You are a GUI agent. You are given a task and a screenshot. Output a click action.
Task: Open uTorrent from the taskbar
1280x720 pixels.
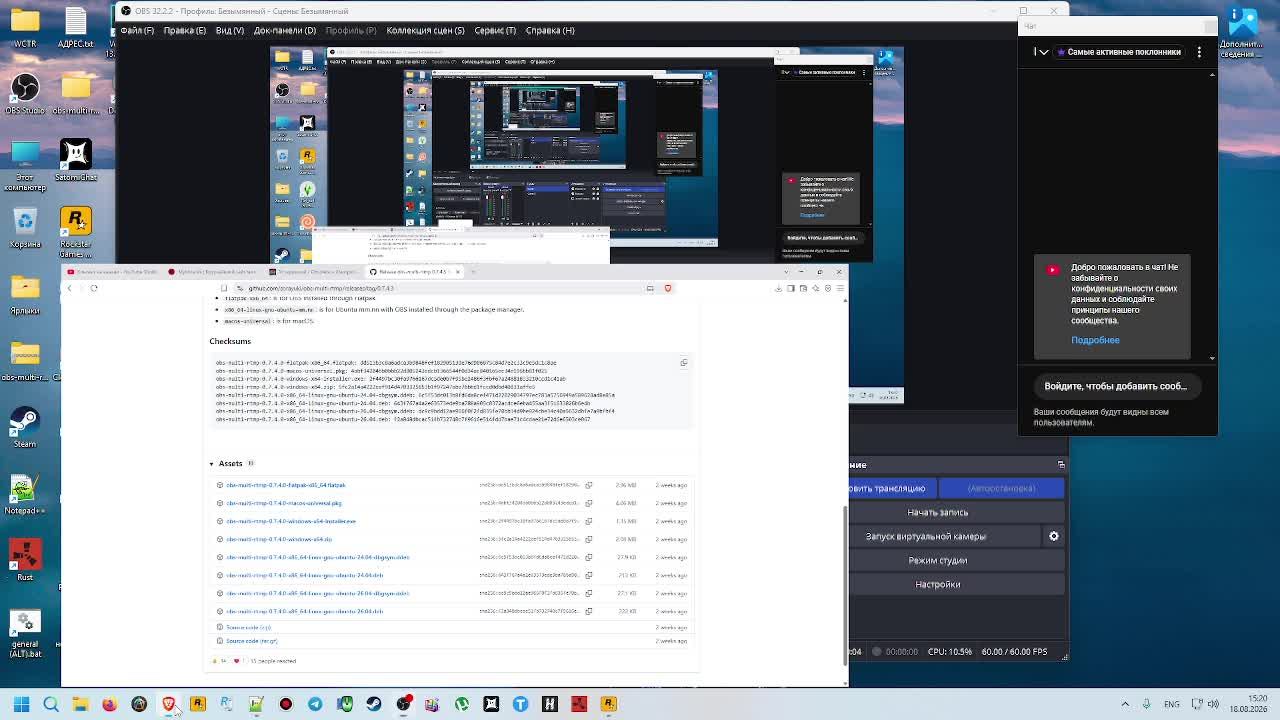462,704
